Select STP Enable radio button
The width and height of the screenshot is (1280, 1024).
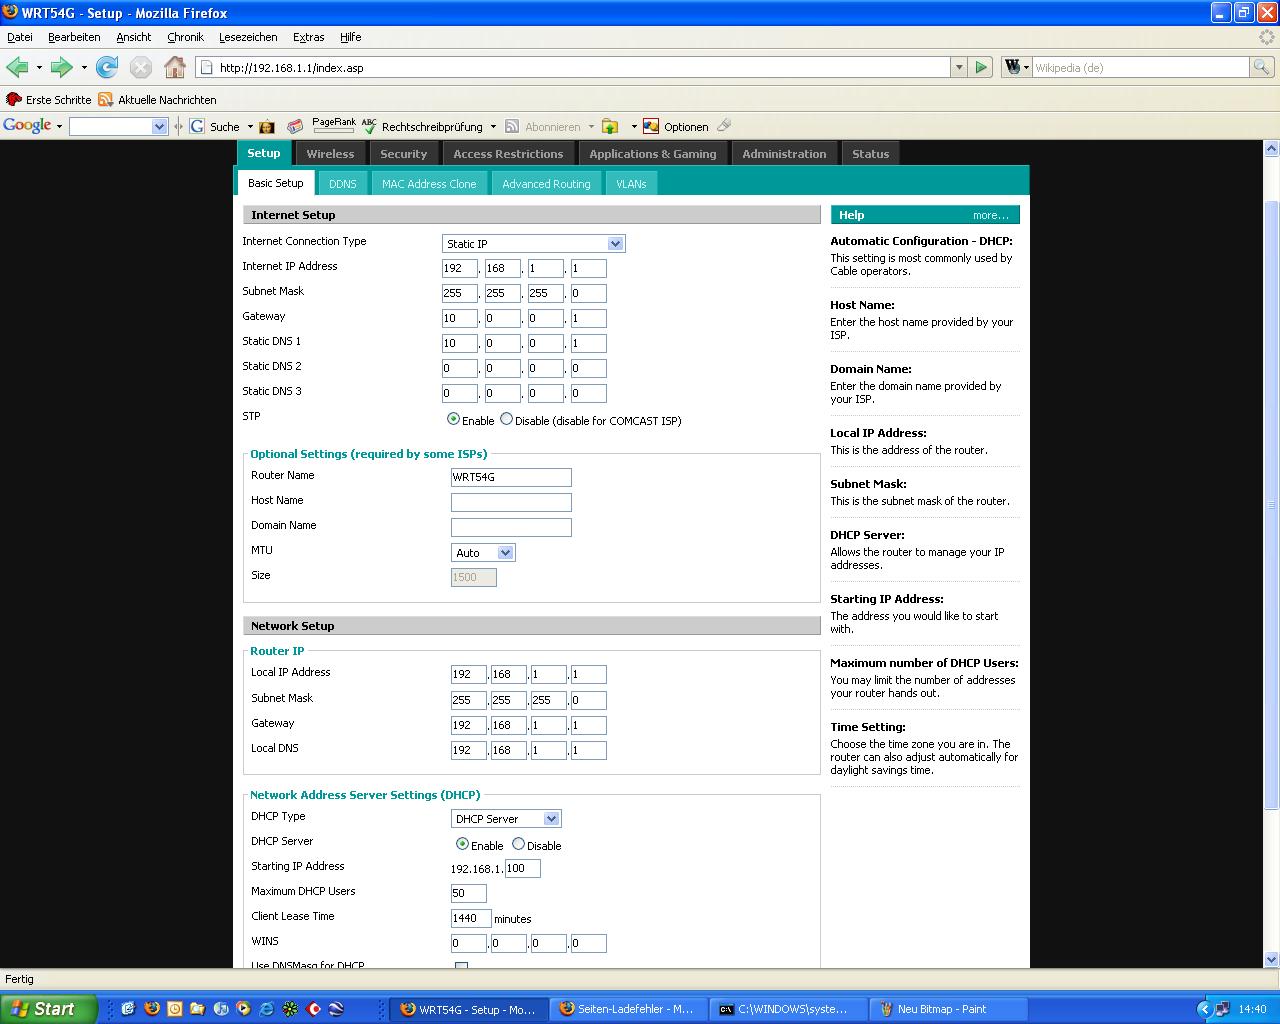tap(453, 419)
